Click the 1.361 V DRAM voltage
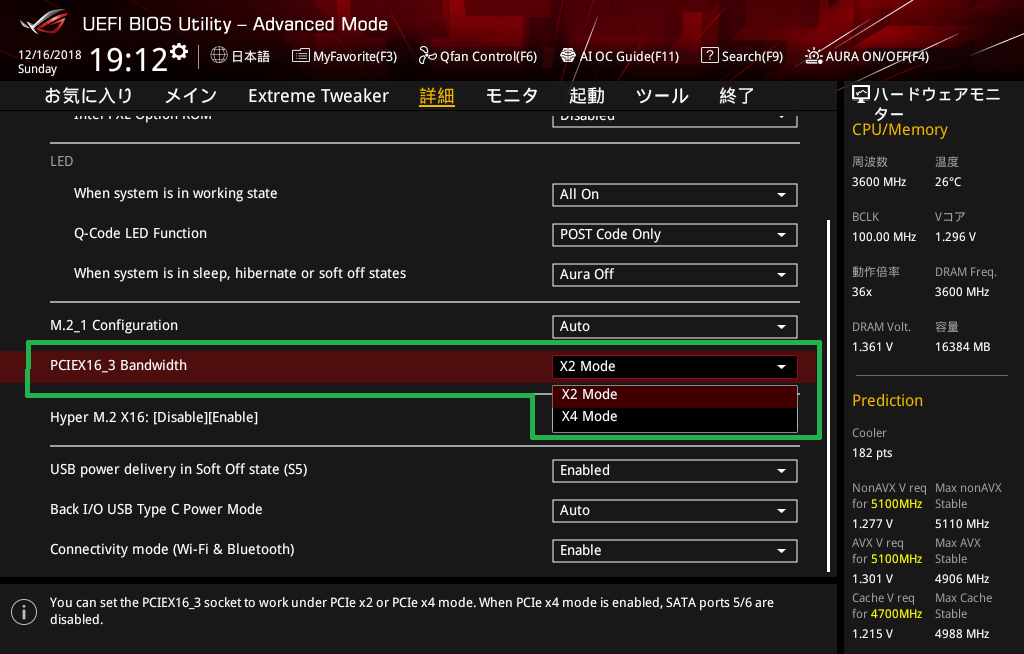 (x=872, y=347)
